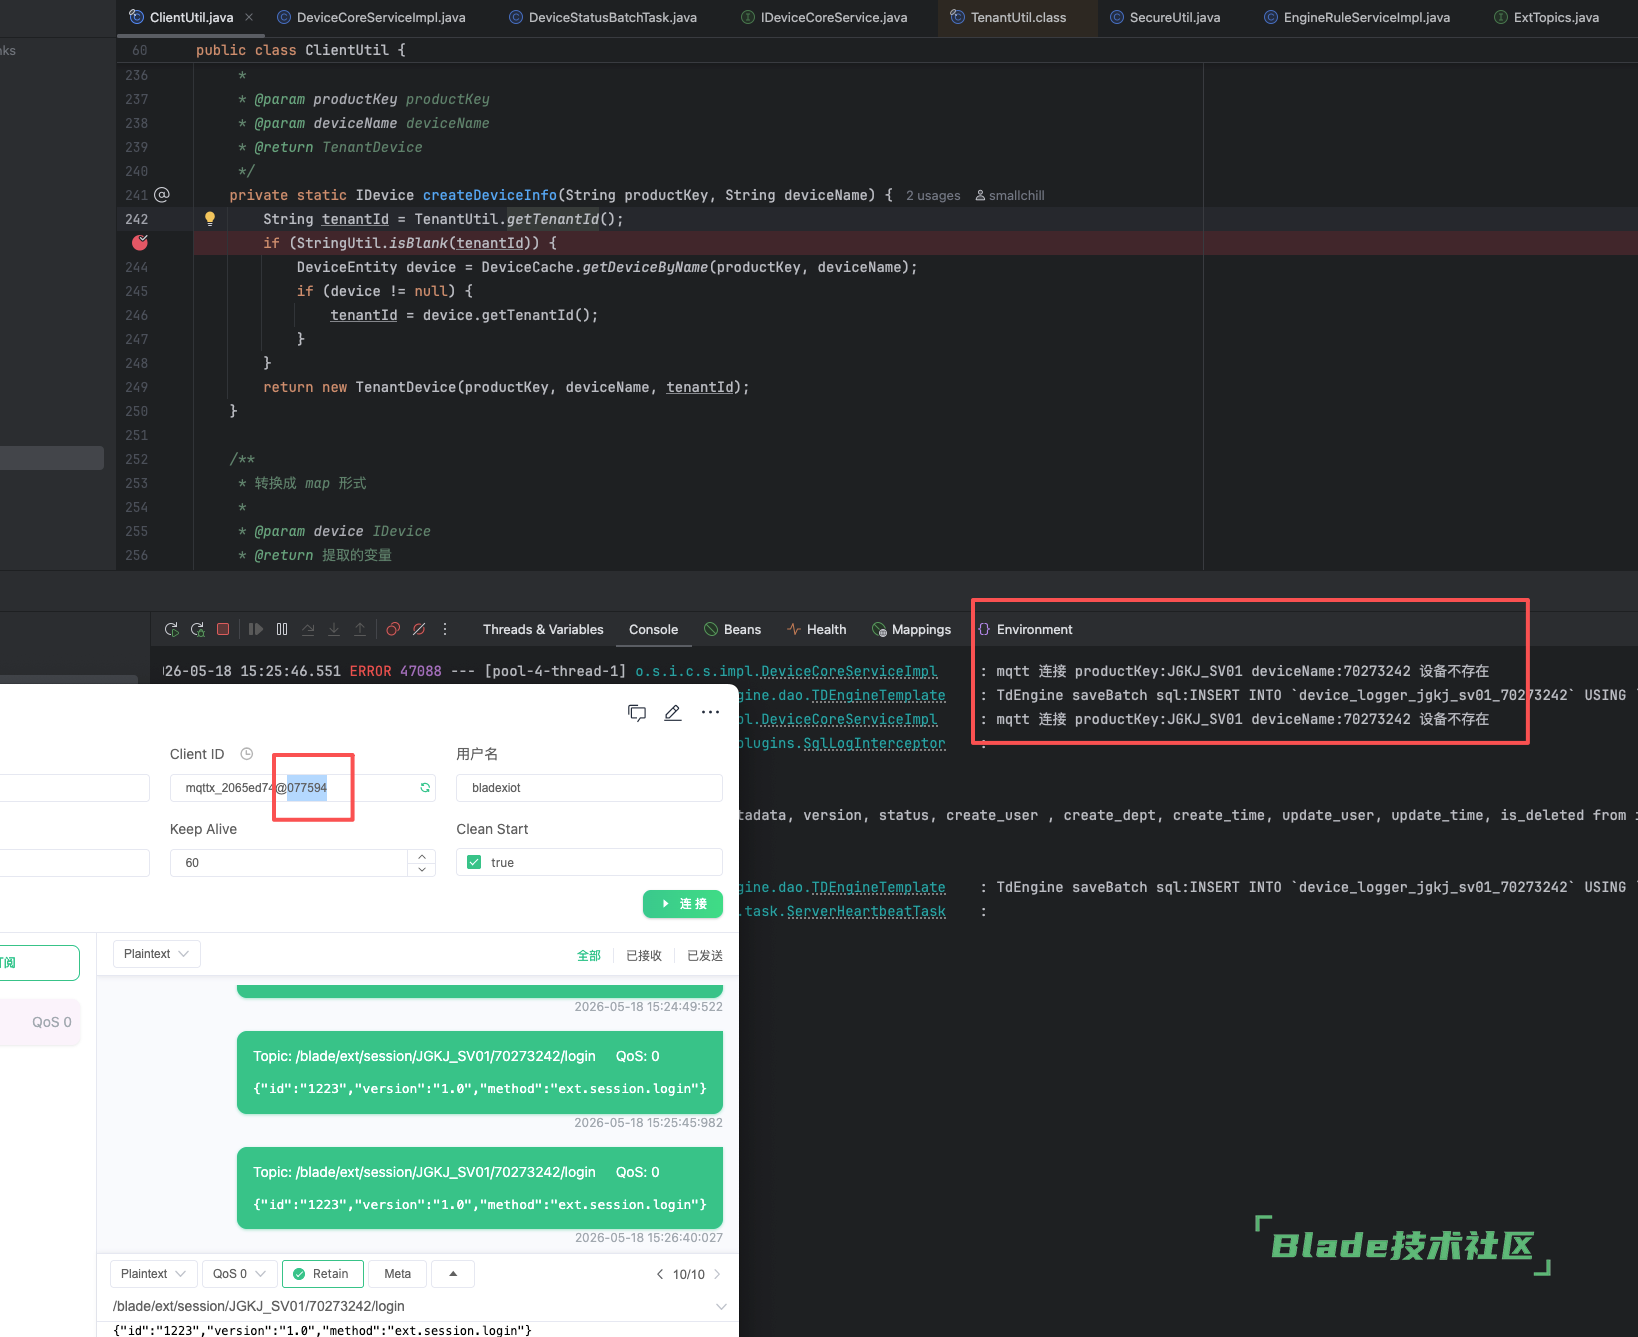Open the SecureUtil.java editor tab
Viewport: 1638px width, 1337px height.
(1165, 17)
